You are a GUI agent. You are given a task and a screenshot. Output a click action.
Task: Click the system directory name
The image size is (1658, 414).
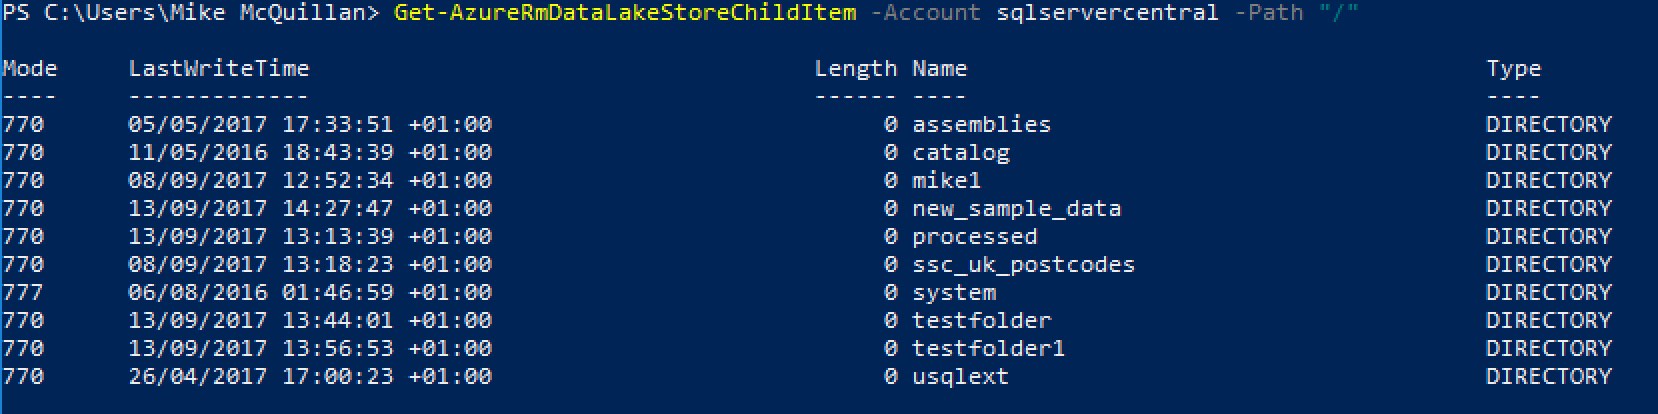coord(953,293)
